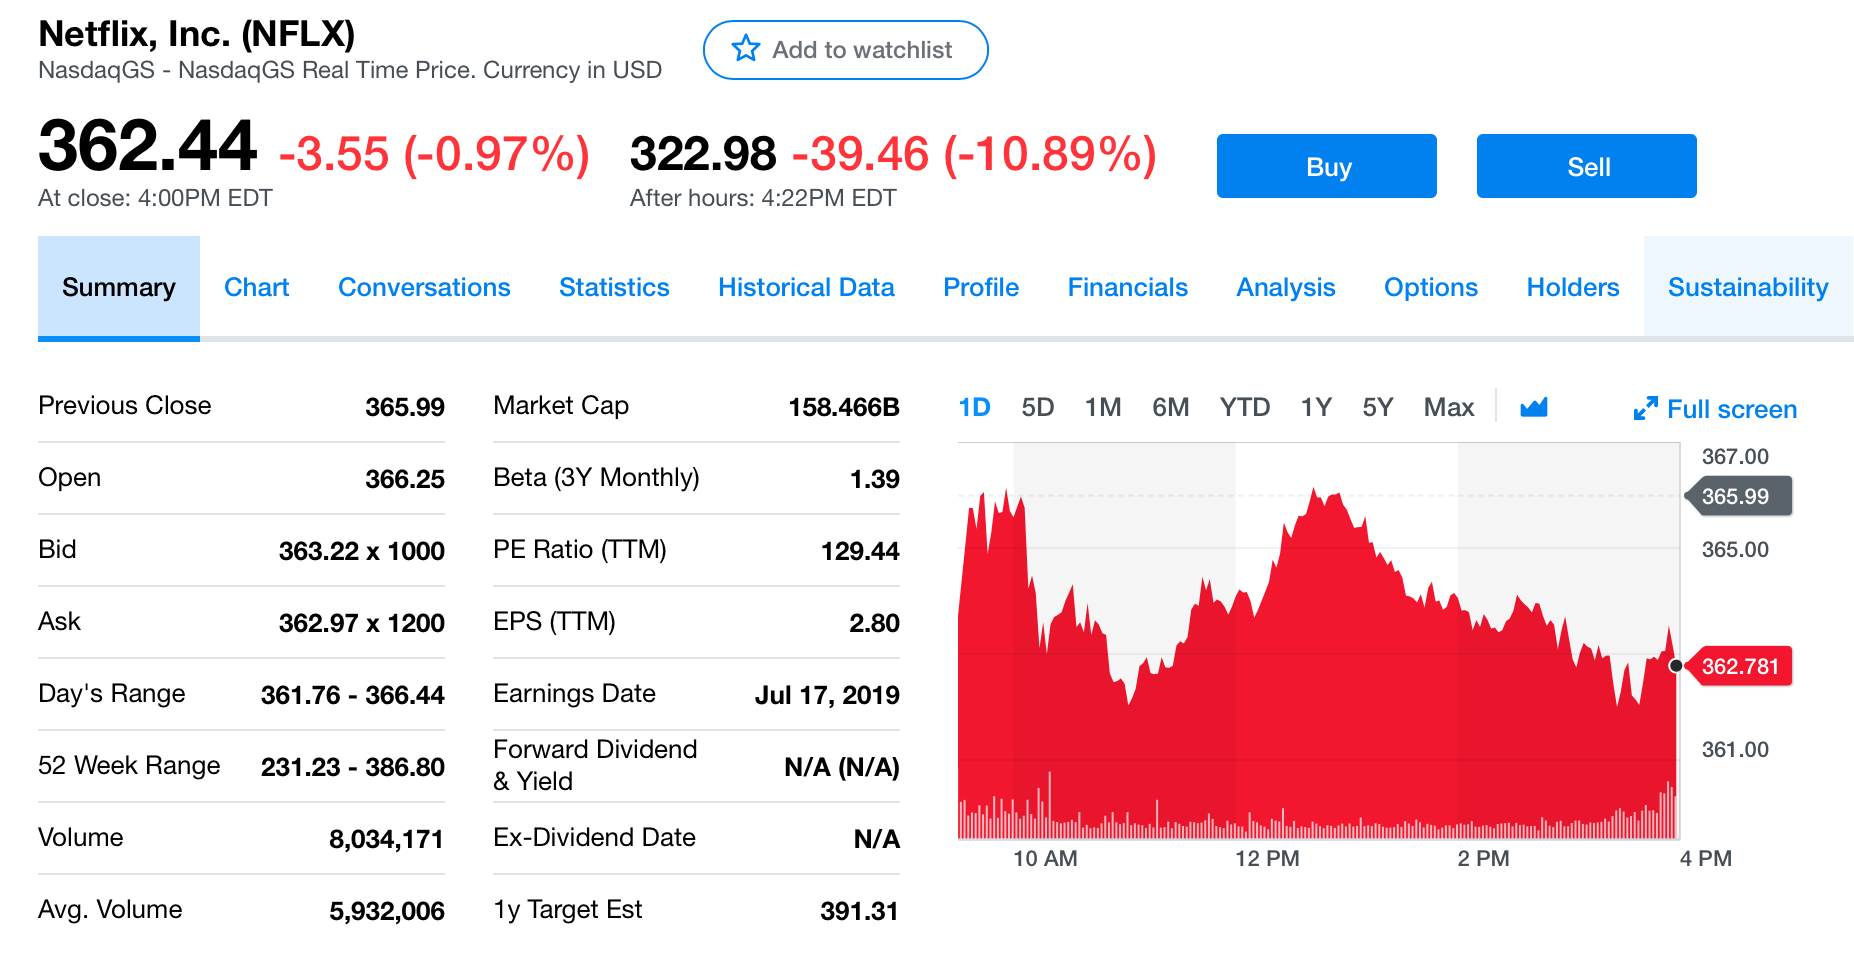Open the Options tab

[x=1430, y=288]
